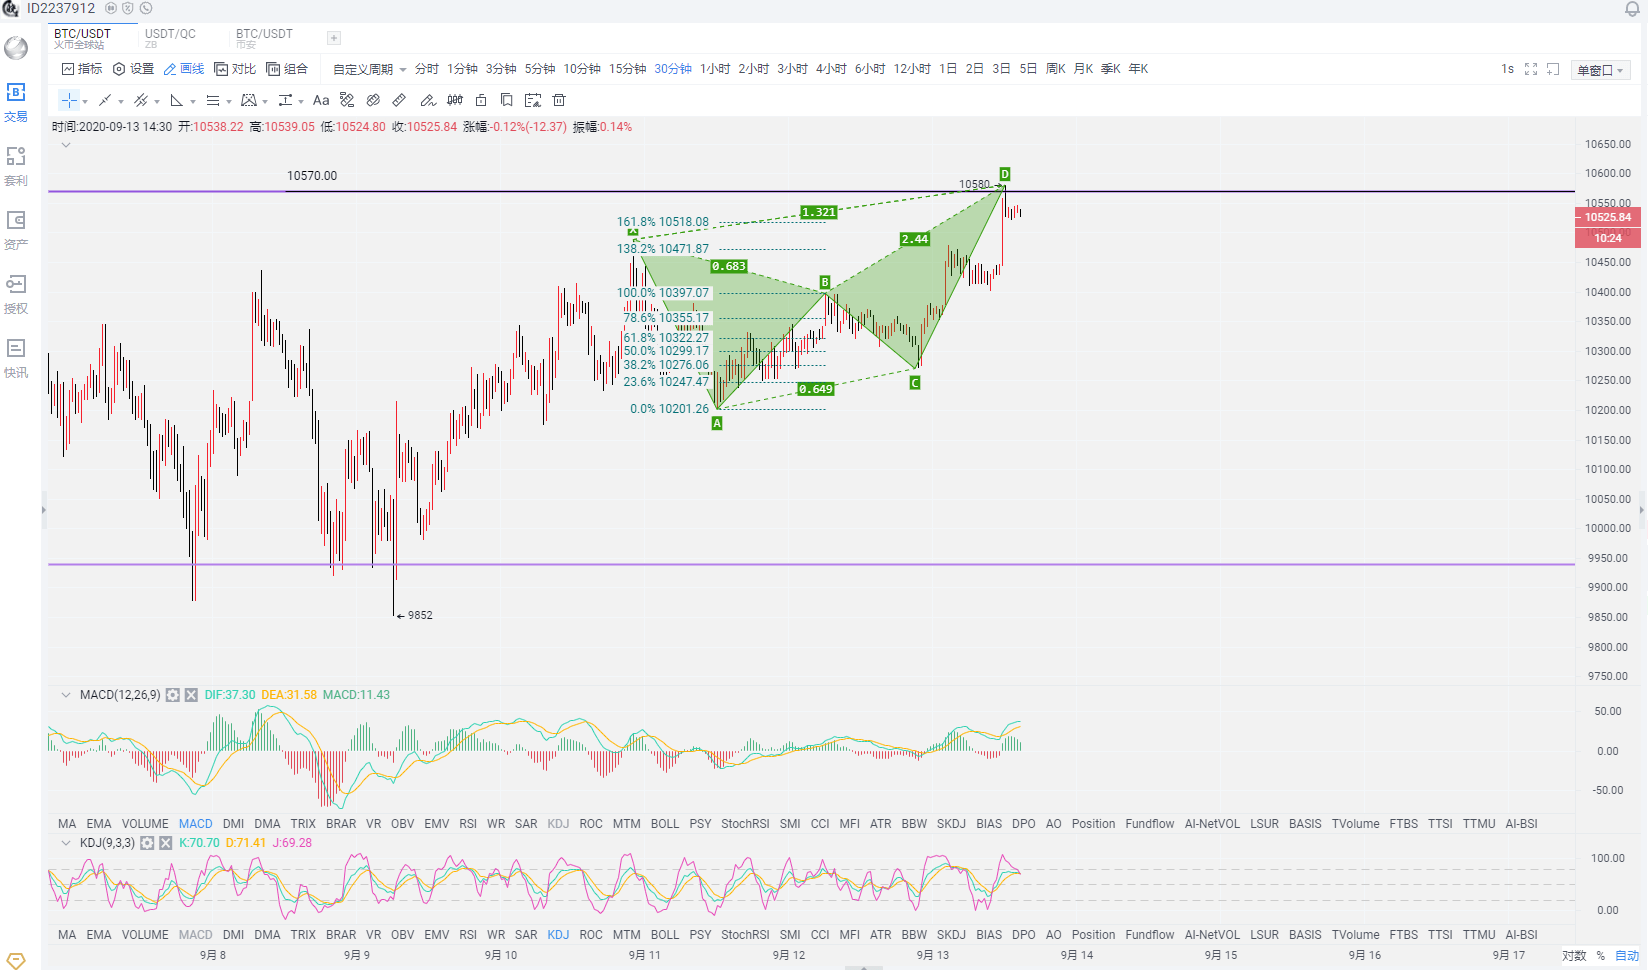Select the text annotation Aa tool

pos(321,100)
